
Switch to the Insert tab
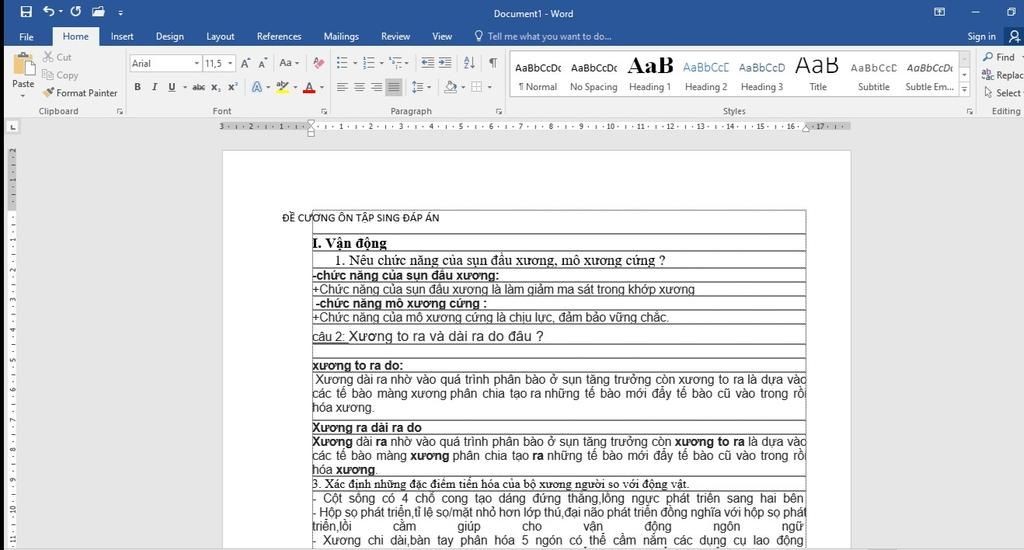pyautogui.click(x=122, y=37)
